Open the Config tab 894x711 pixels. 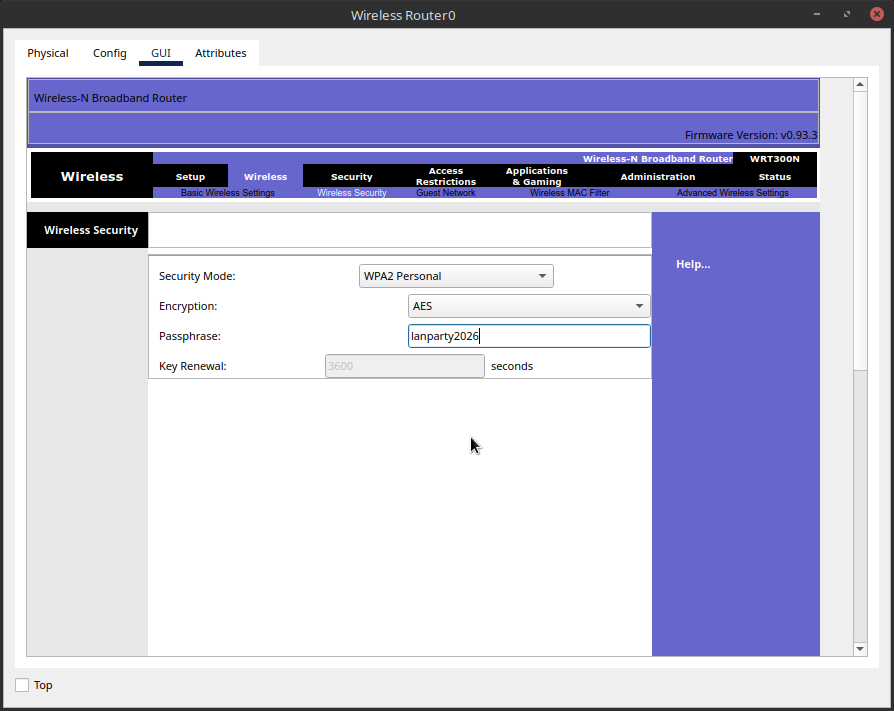pyautogui.click(x=110, y=53)
